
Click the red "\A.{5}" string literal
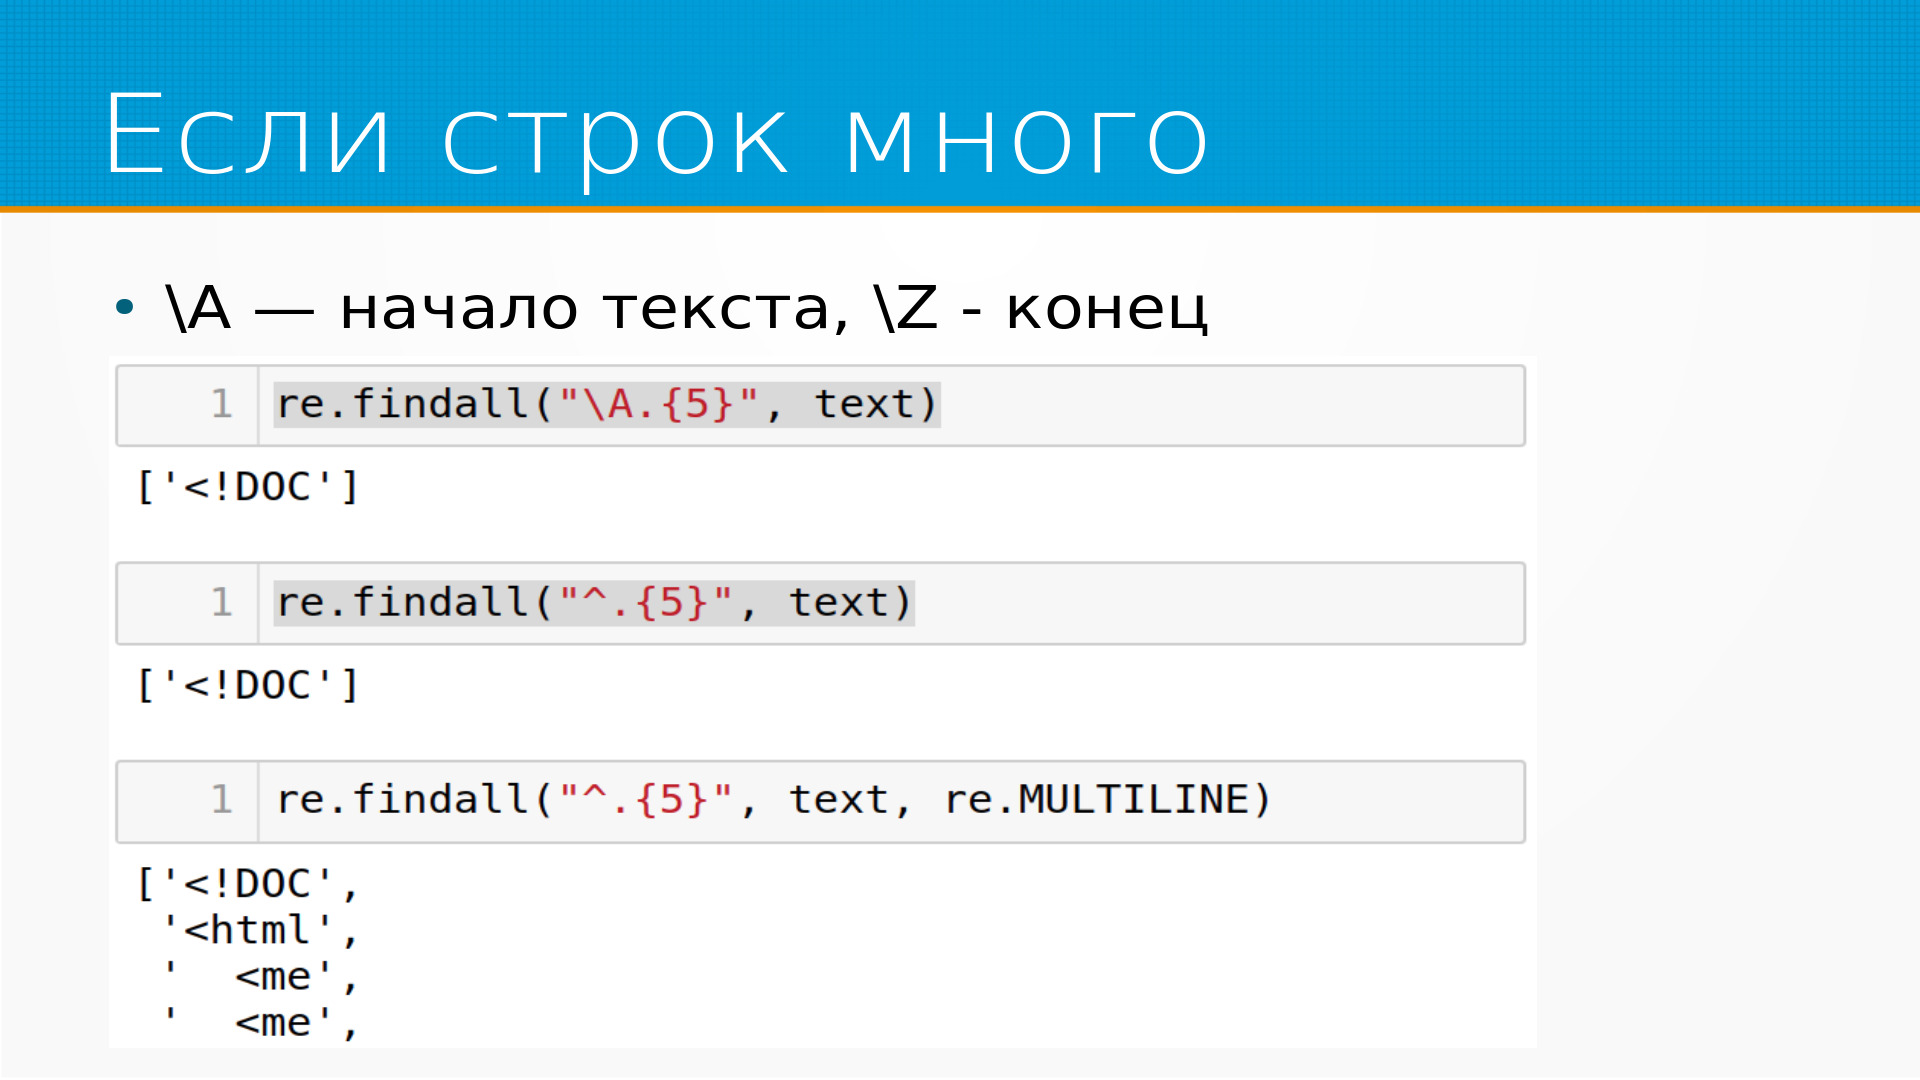point(658,405)
